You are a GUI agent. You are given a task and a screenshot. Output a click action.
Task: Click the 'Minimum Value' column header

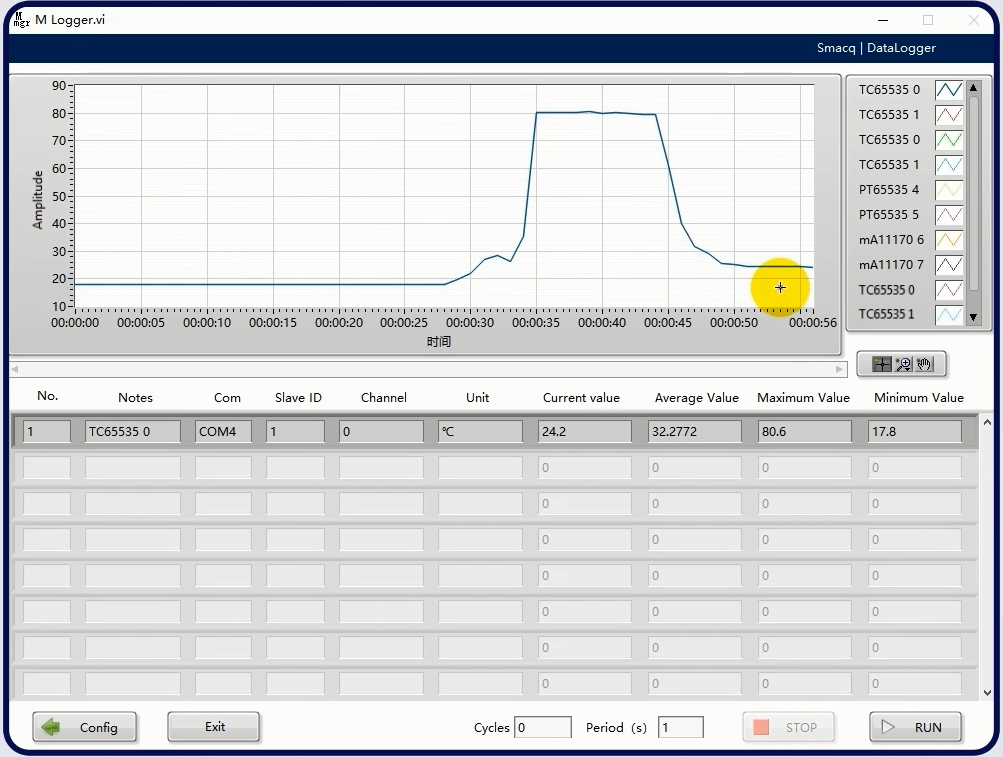click(x=919, y=397)
